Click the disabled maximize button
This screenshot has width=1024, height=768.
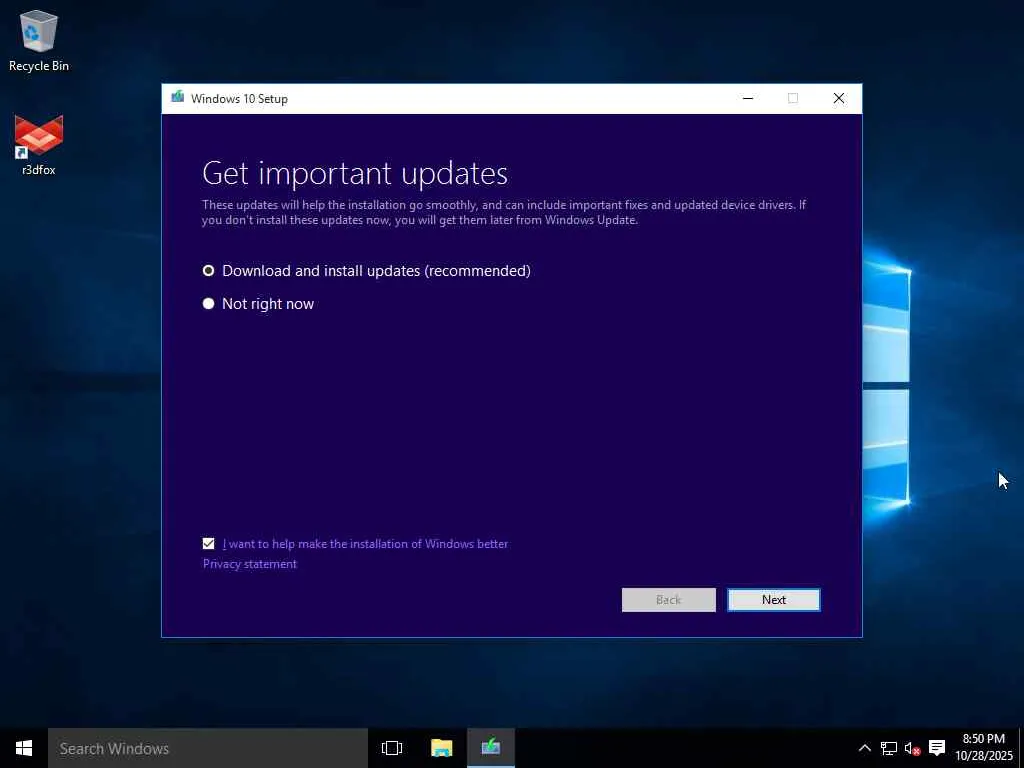[793, 98]
